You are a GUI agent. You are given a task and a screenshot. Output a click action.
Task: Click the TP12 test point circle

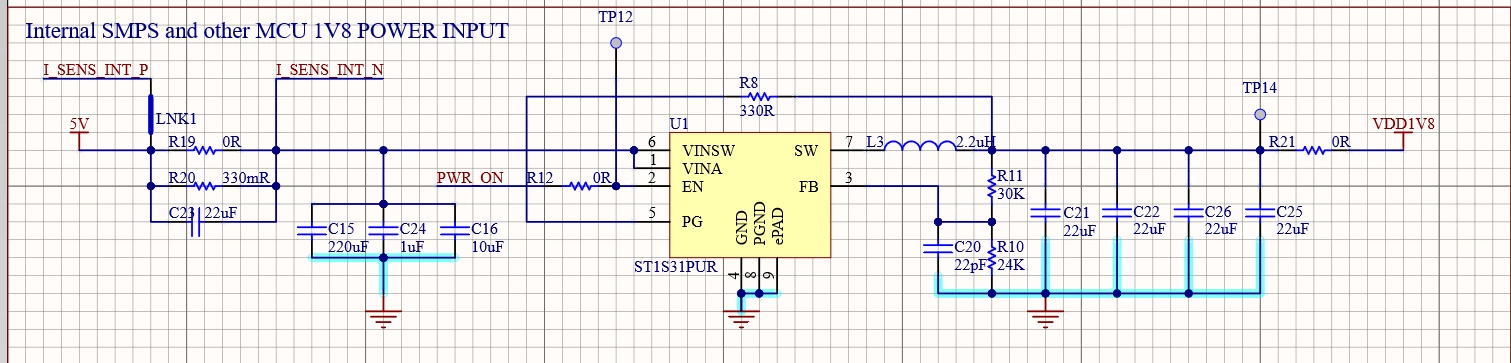(x=616, y=43)
